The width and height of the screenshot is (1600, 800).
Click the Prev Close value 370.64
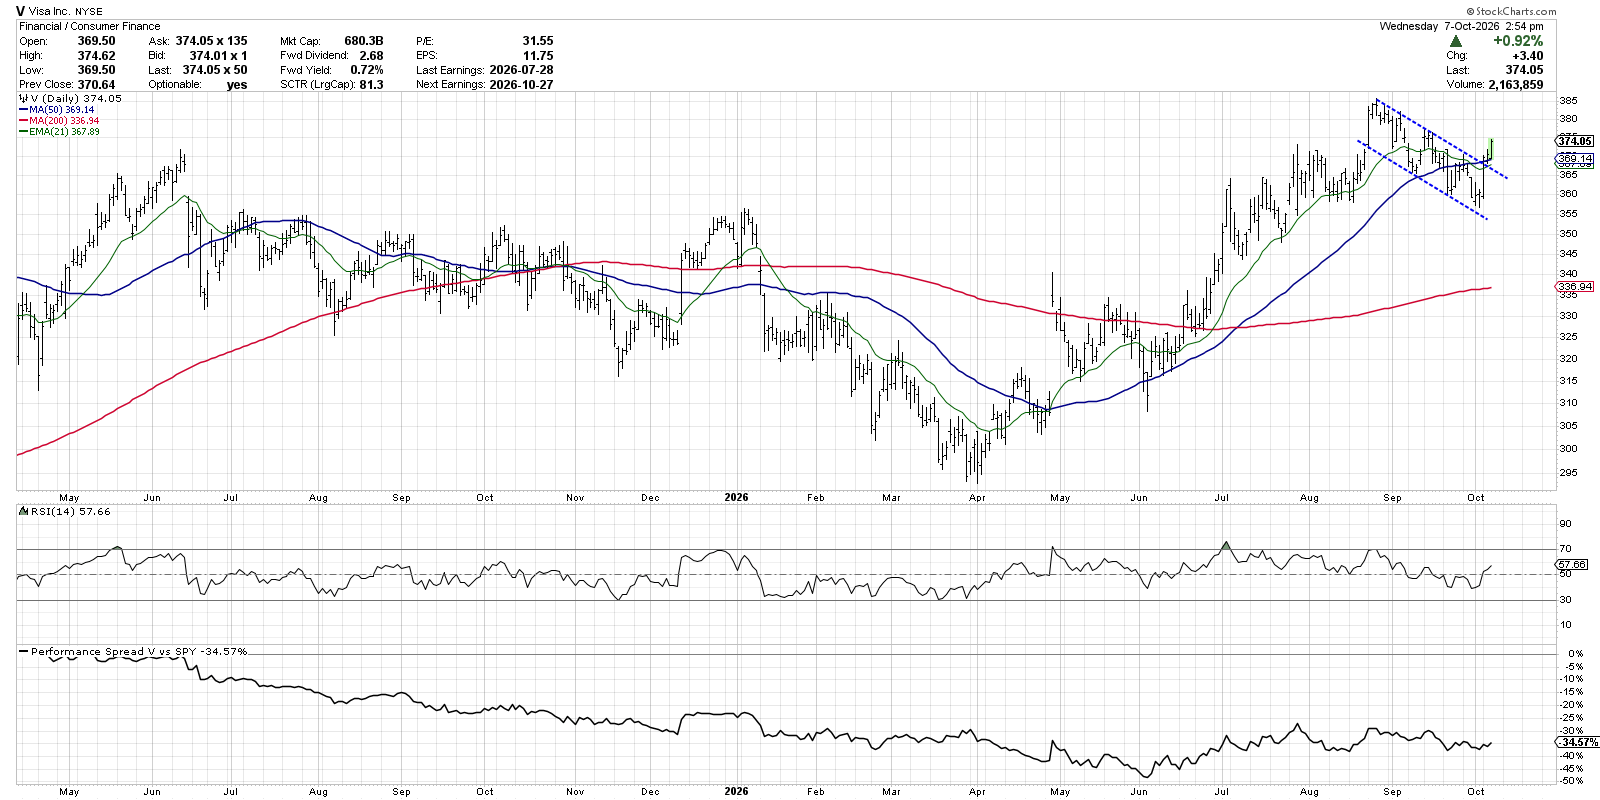pos(96,85)
